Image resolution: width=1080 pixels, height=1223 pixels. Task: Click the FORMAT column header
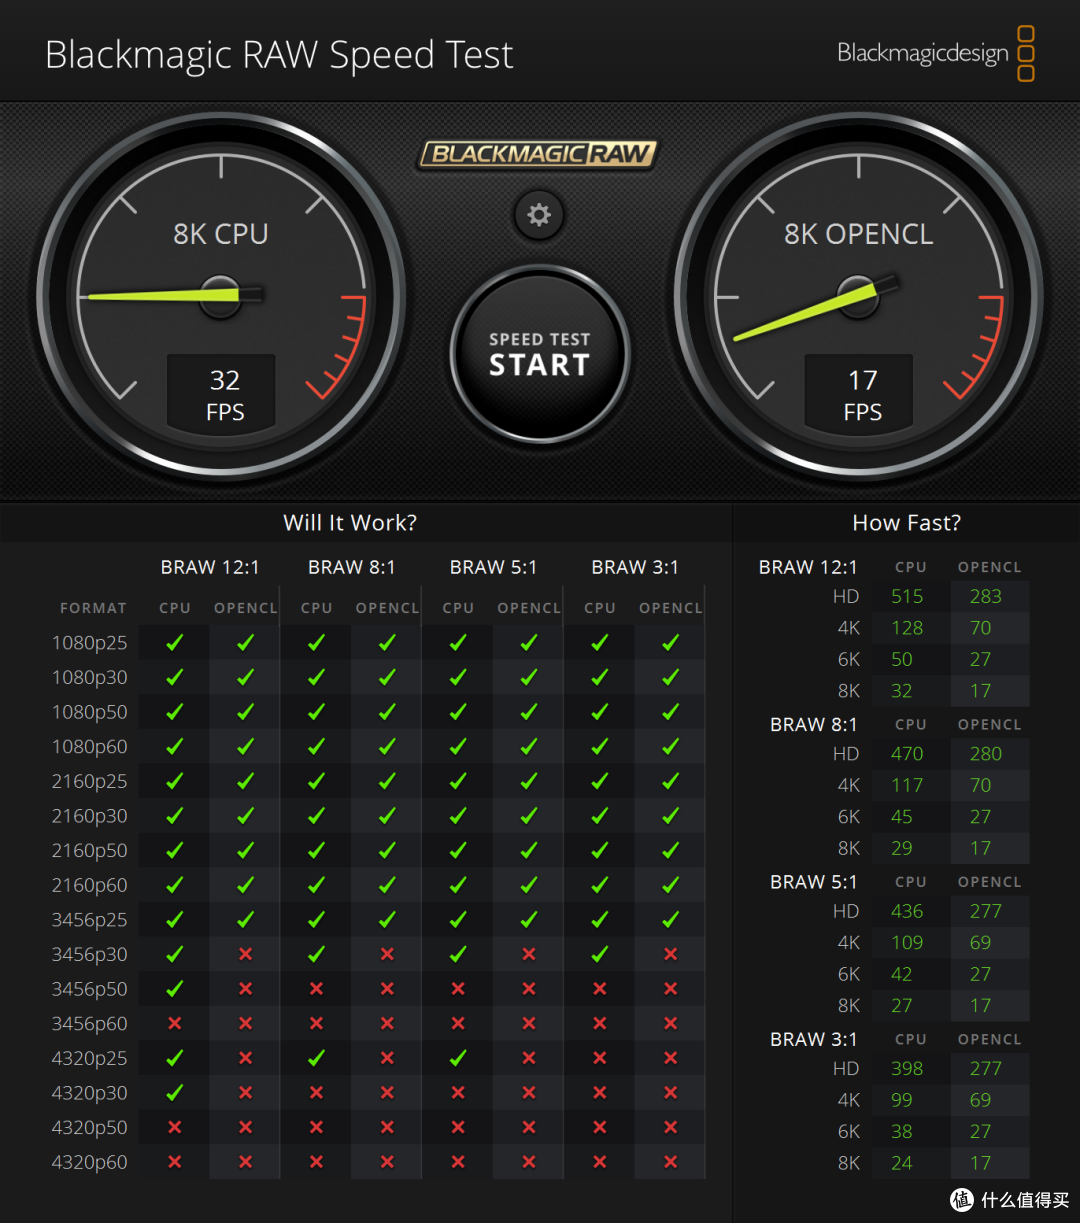click(x=93, y=608)
